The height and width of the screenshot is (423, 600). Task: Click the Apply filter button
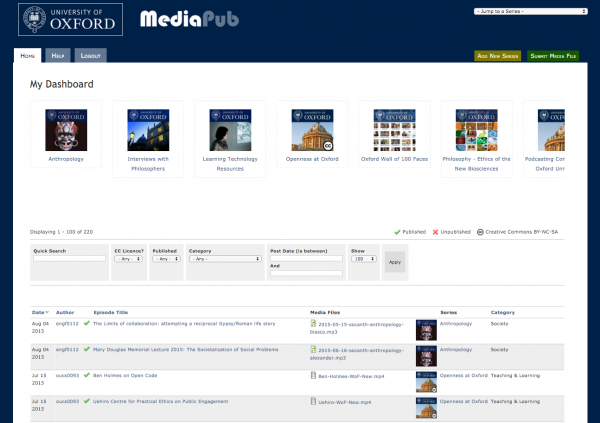[395, 262]
